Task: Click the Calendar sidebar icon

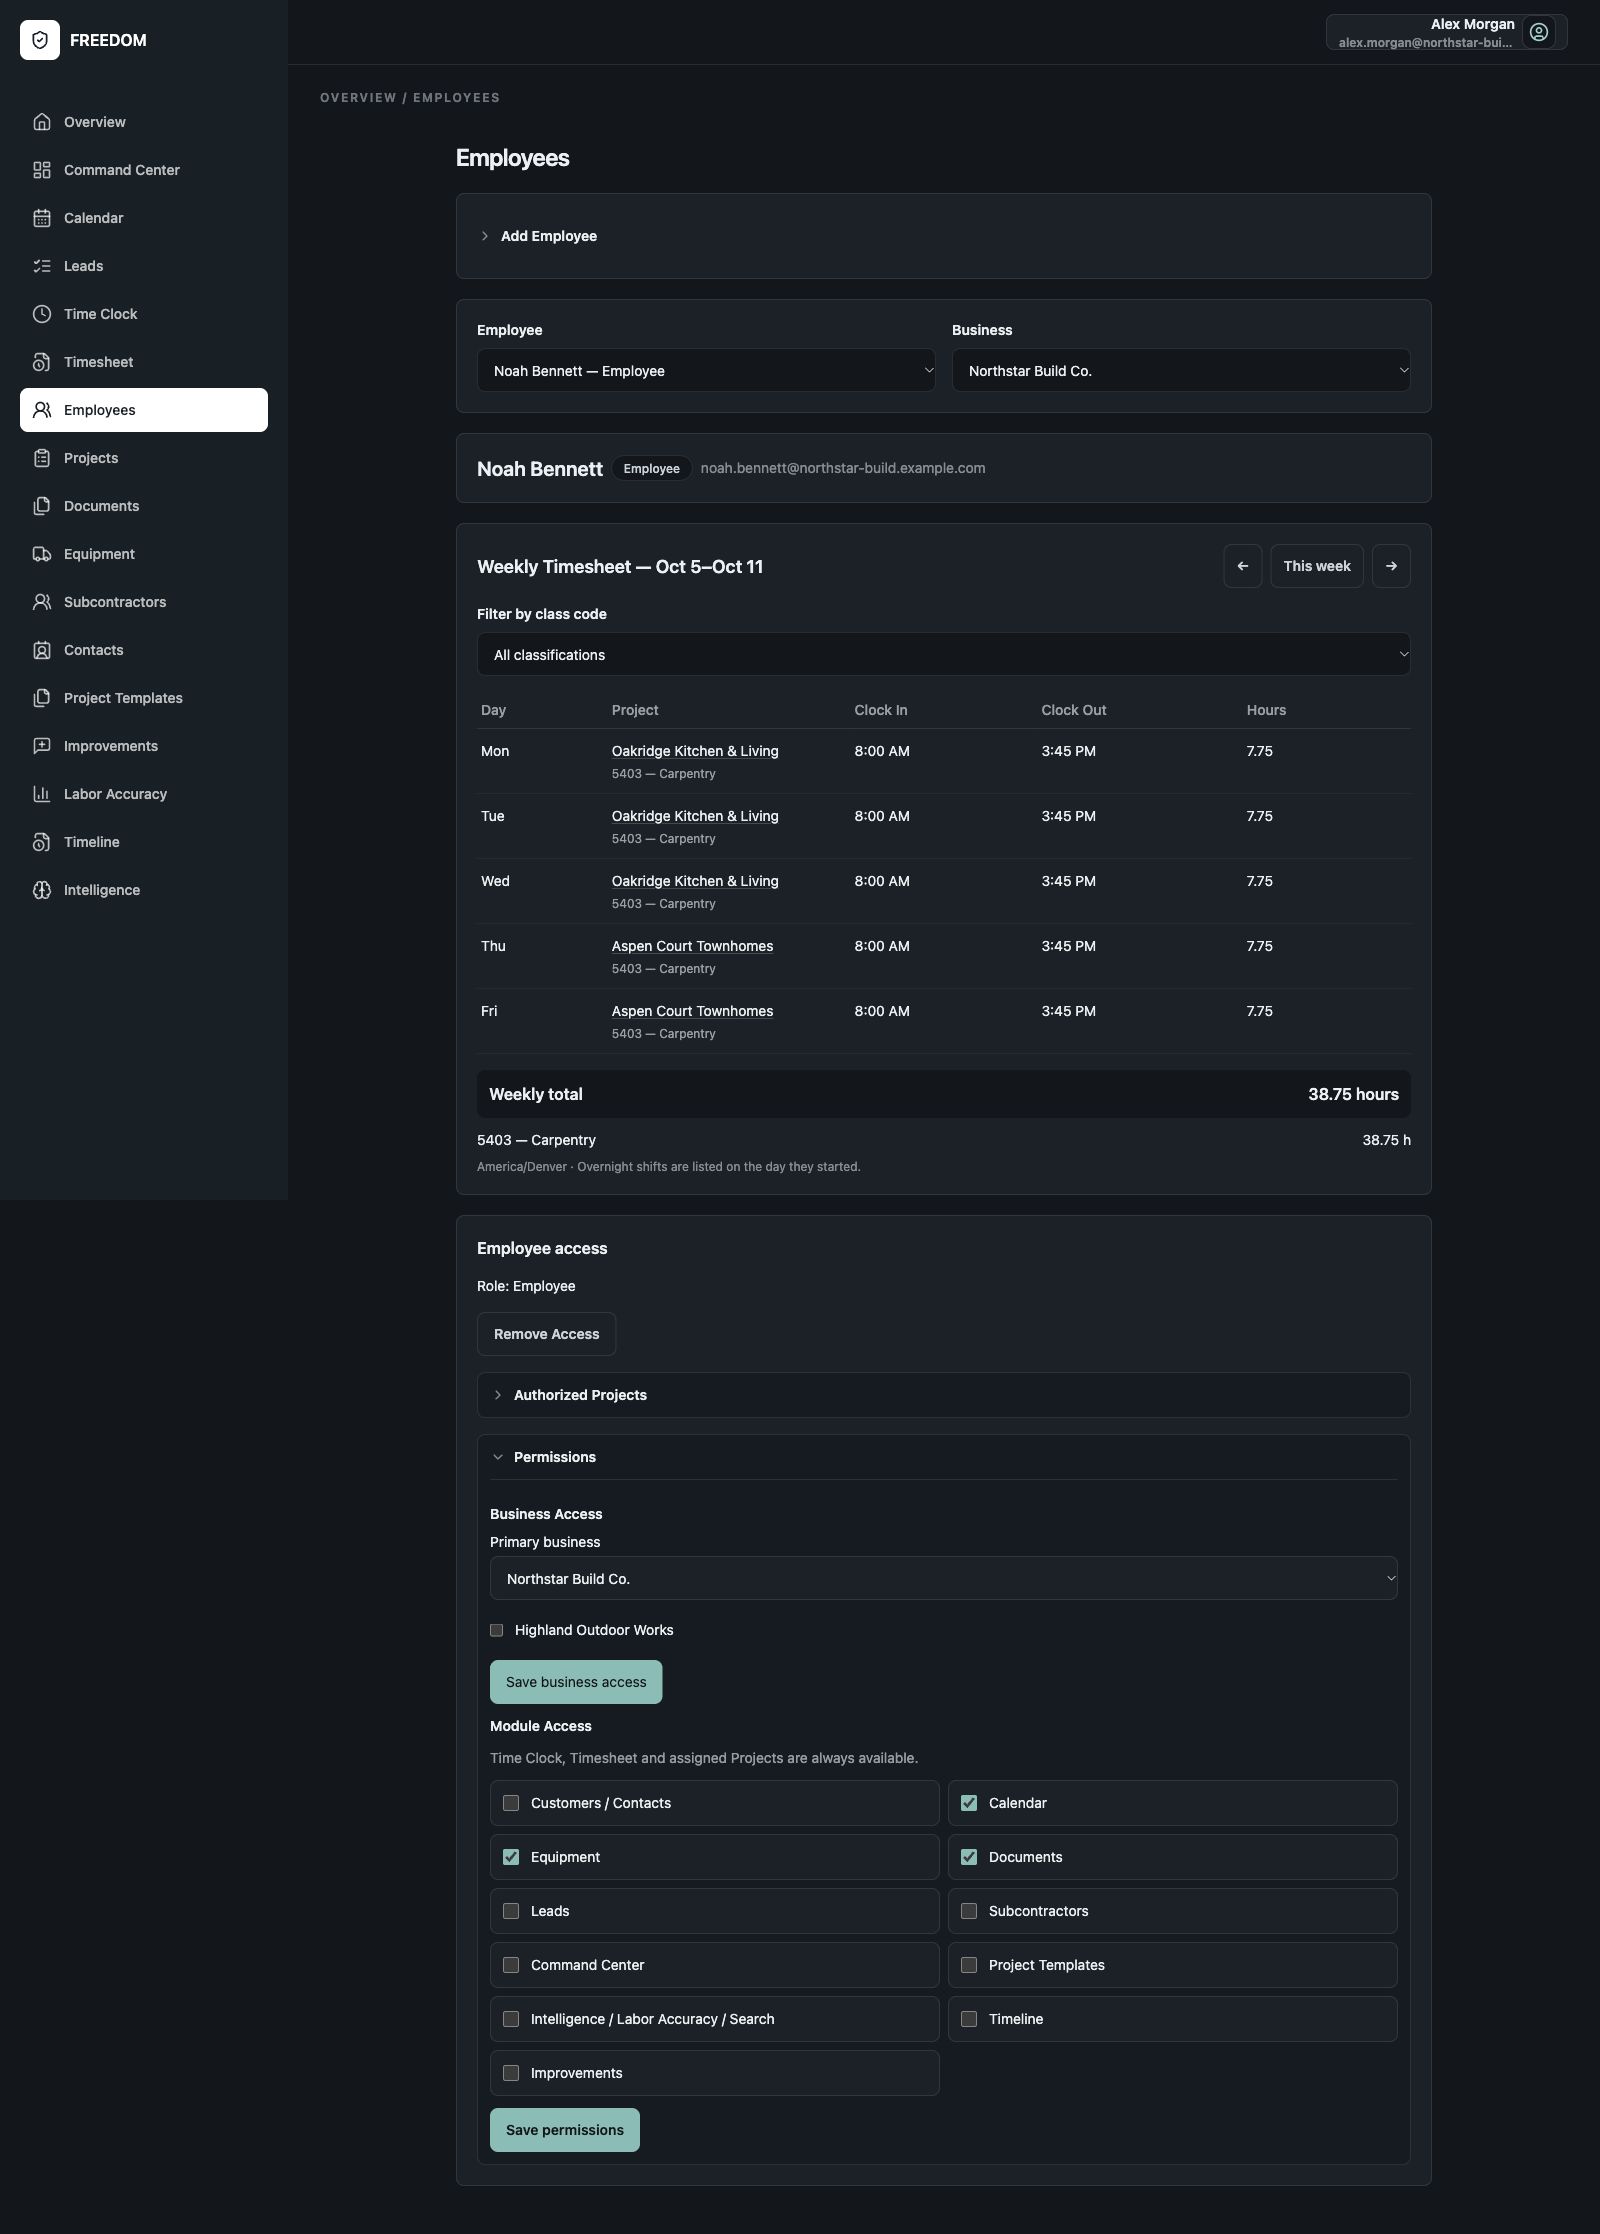Action: pos(42,218)
